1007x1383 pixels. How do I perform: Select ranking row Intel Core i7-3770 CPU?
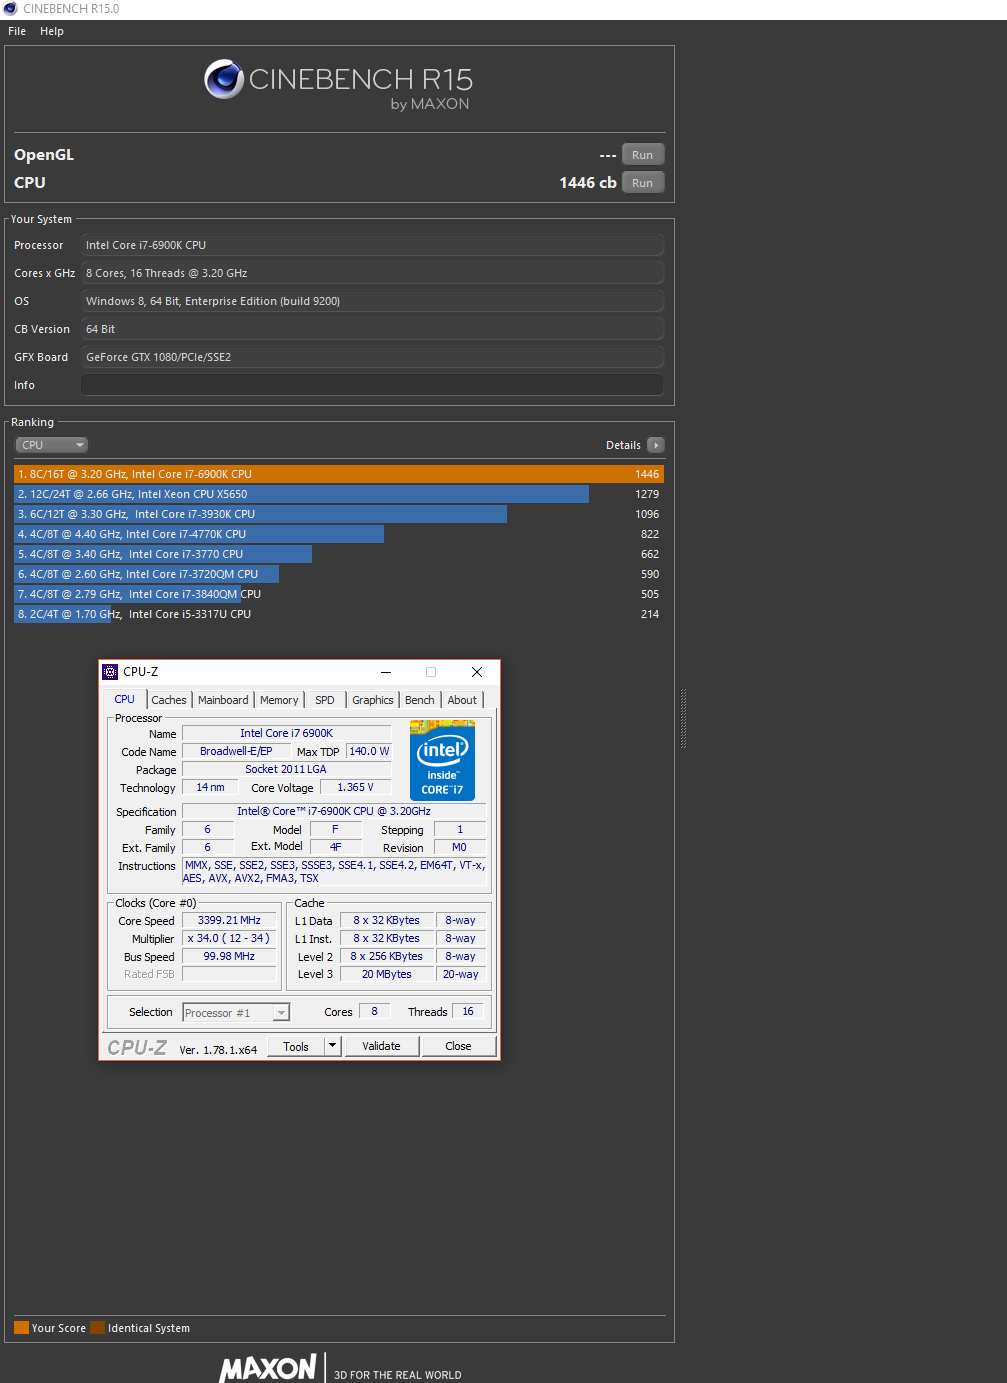339,554
